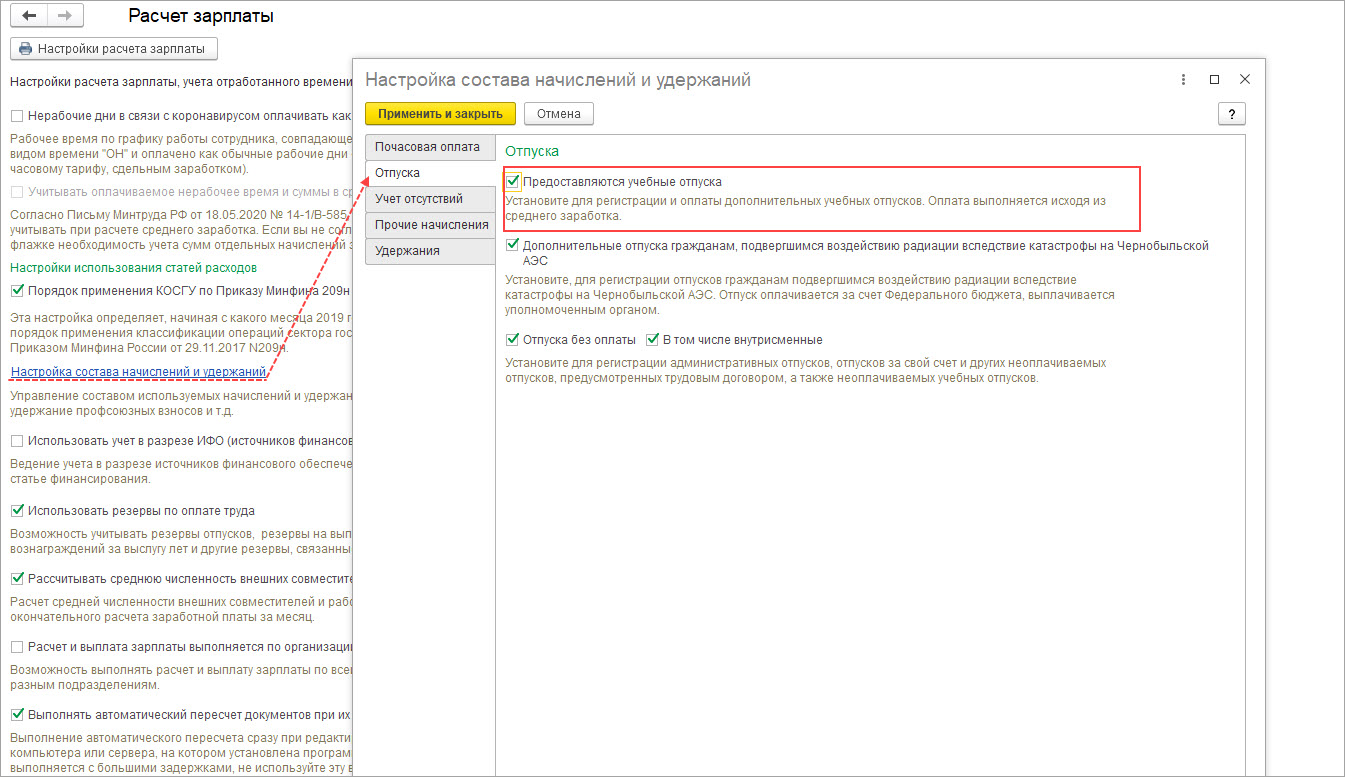
Task: Switch to the Почасовая оплата tab
Action: click(x=429, y=147)
